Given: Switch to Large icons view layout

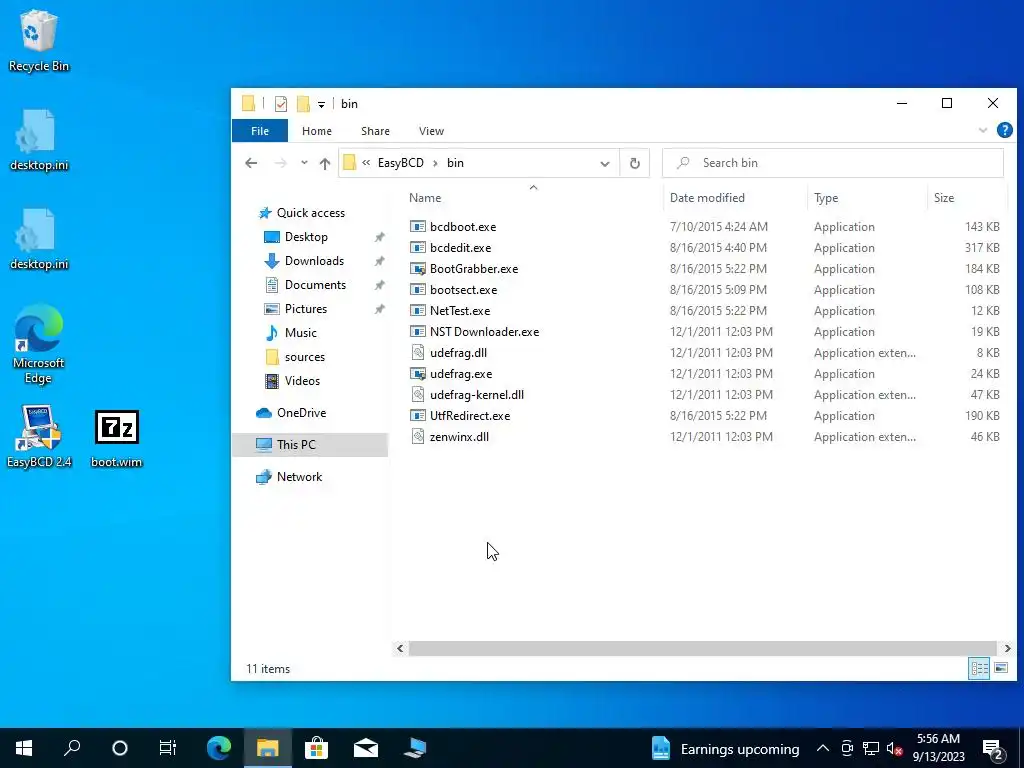Looking at the screenshot, I should pos(1000,668).
